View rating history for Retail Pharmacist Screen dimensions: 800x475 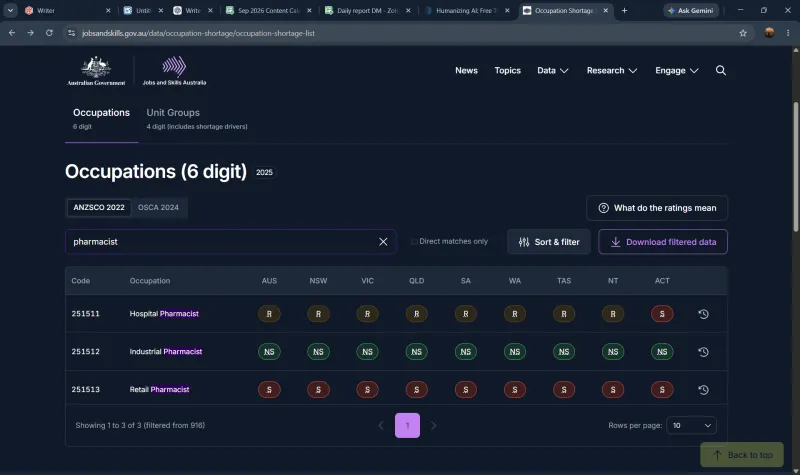tap(703, 390)
